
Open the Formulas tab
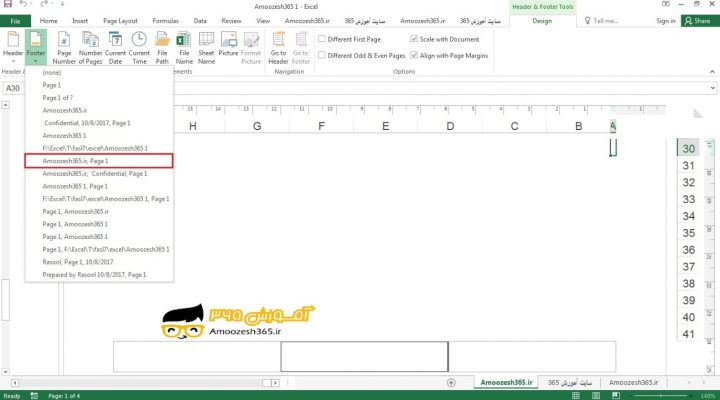(165, 21)
